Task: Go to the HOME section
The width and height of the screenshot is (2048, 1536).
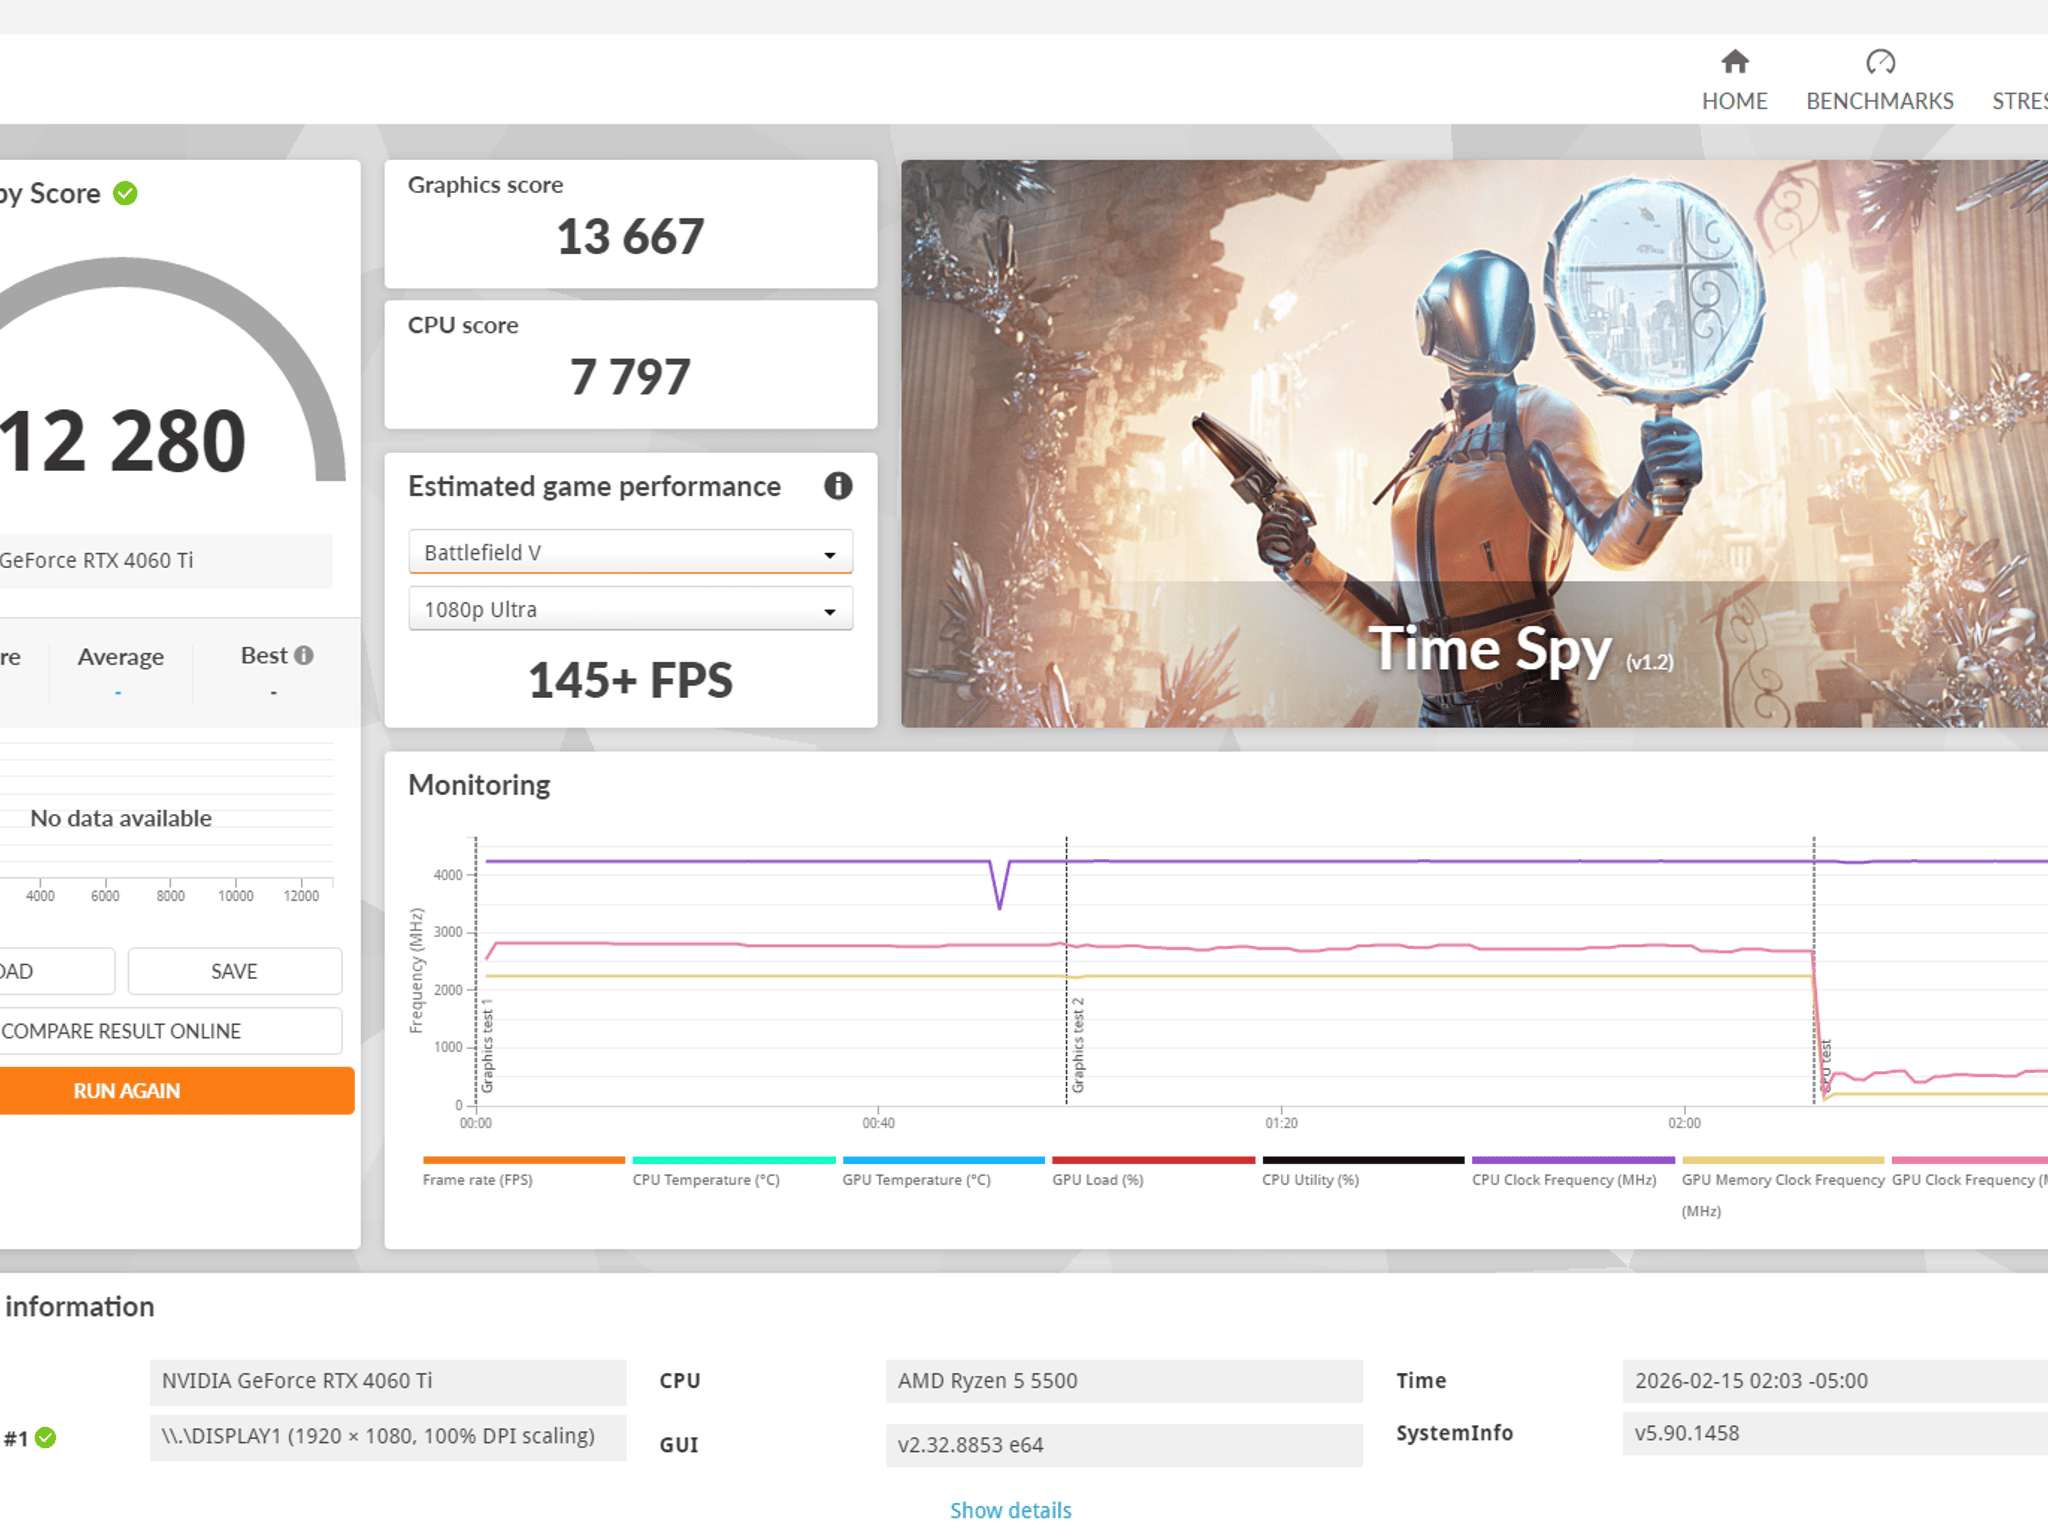Action: tap(1734, 81)
